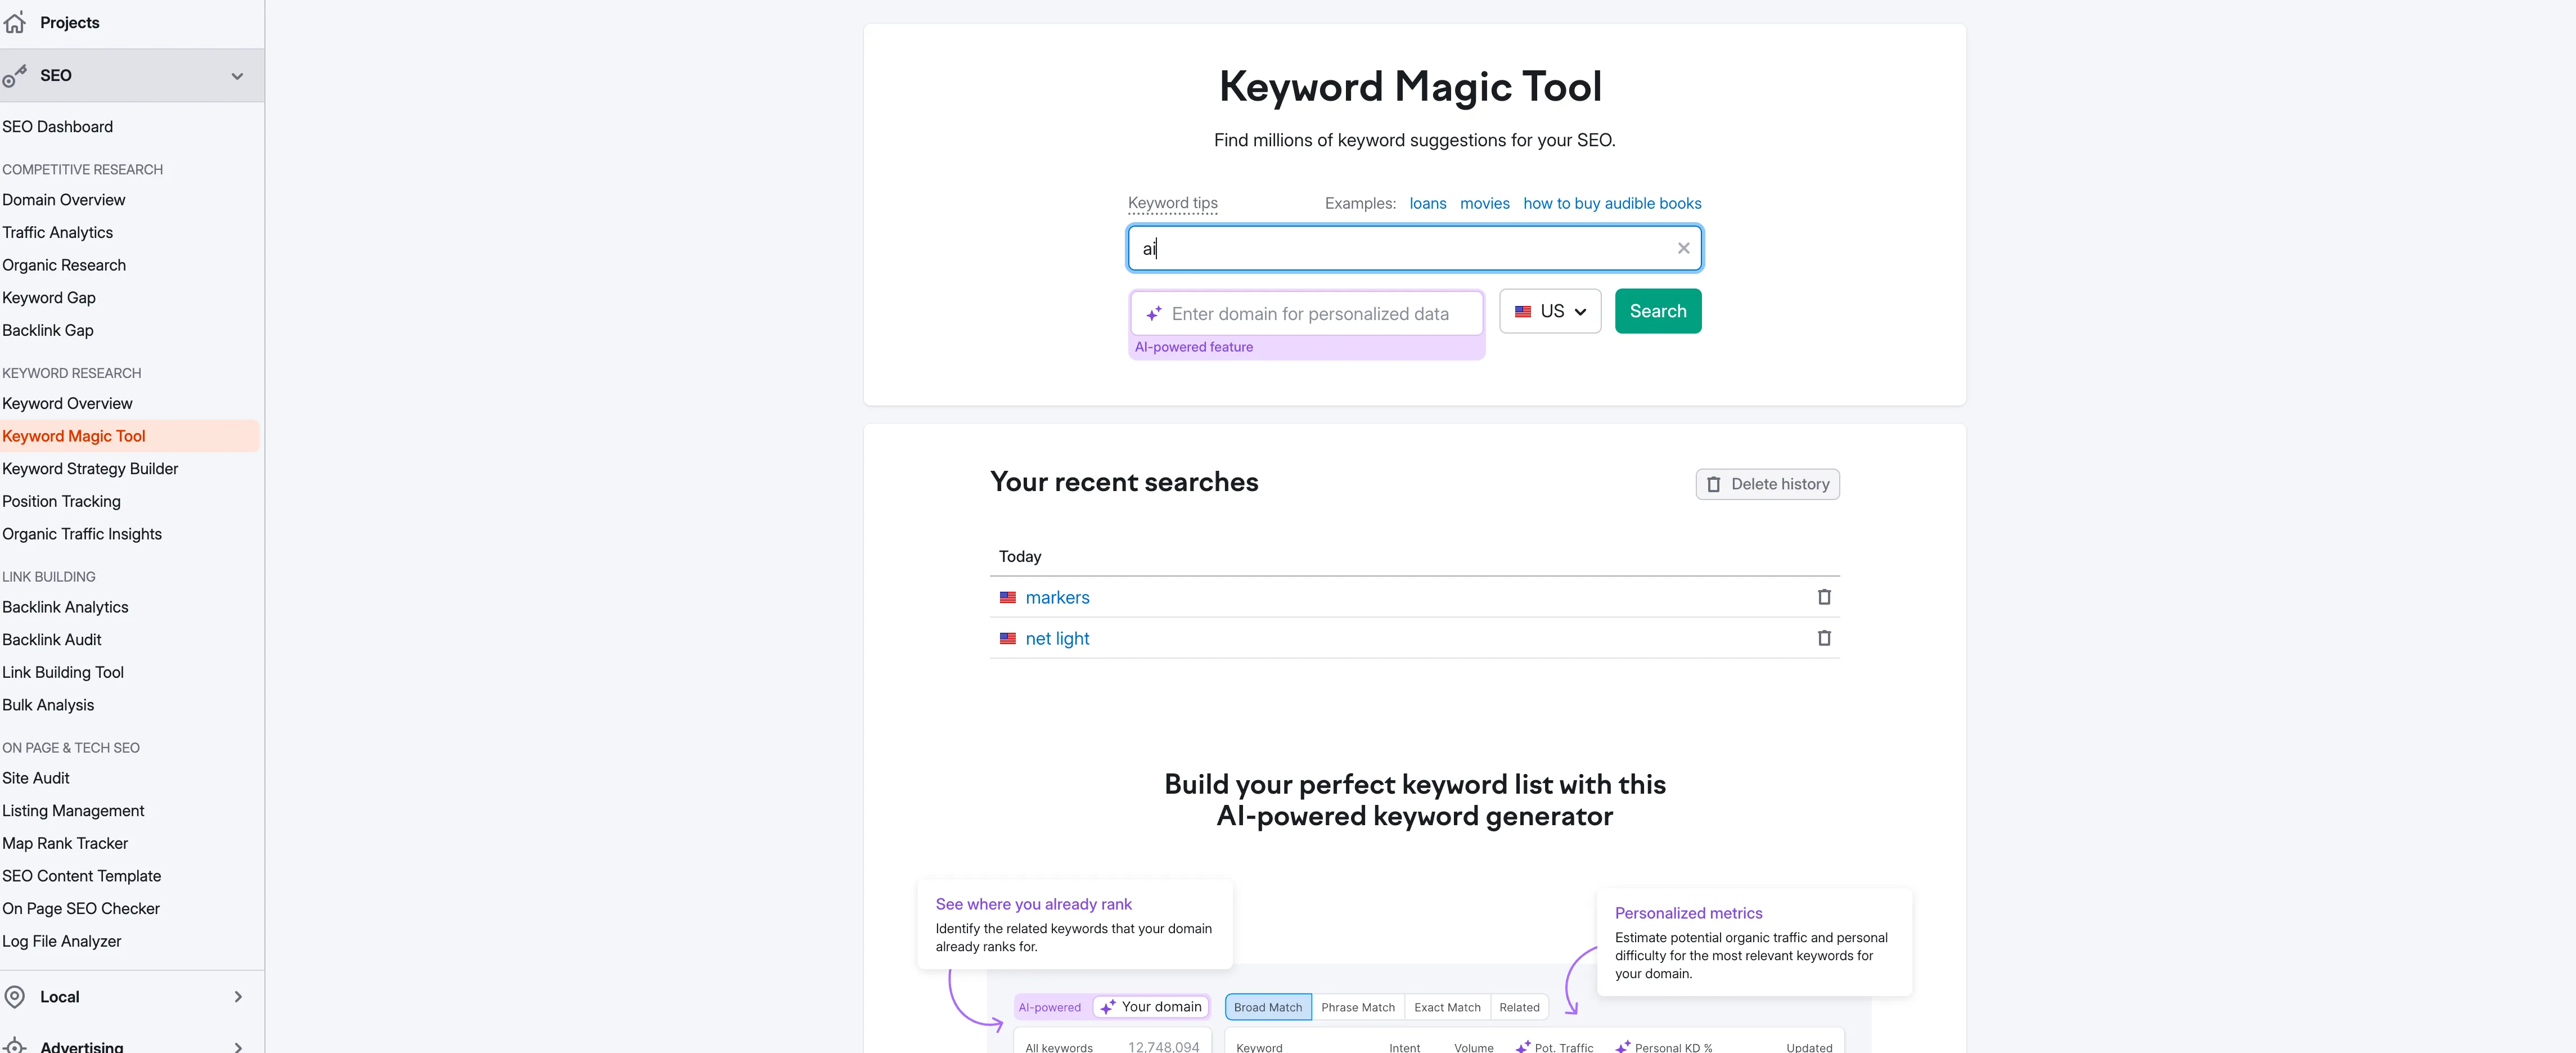The height and width of the screenshot is (1053, 2576).
Task: Expand the Advertising section arrow
Action: [x=238, y=1047]
